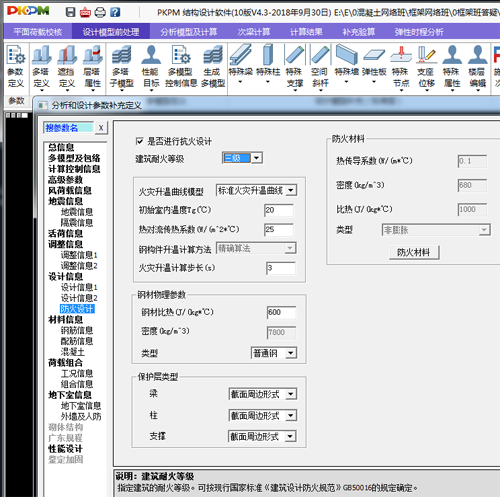Select 特殊支撑 special brace tool
Screen dimensions: 500x497
[x=295, y=67]
